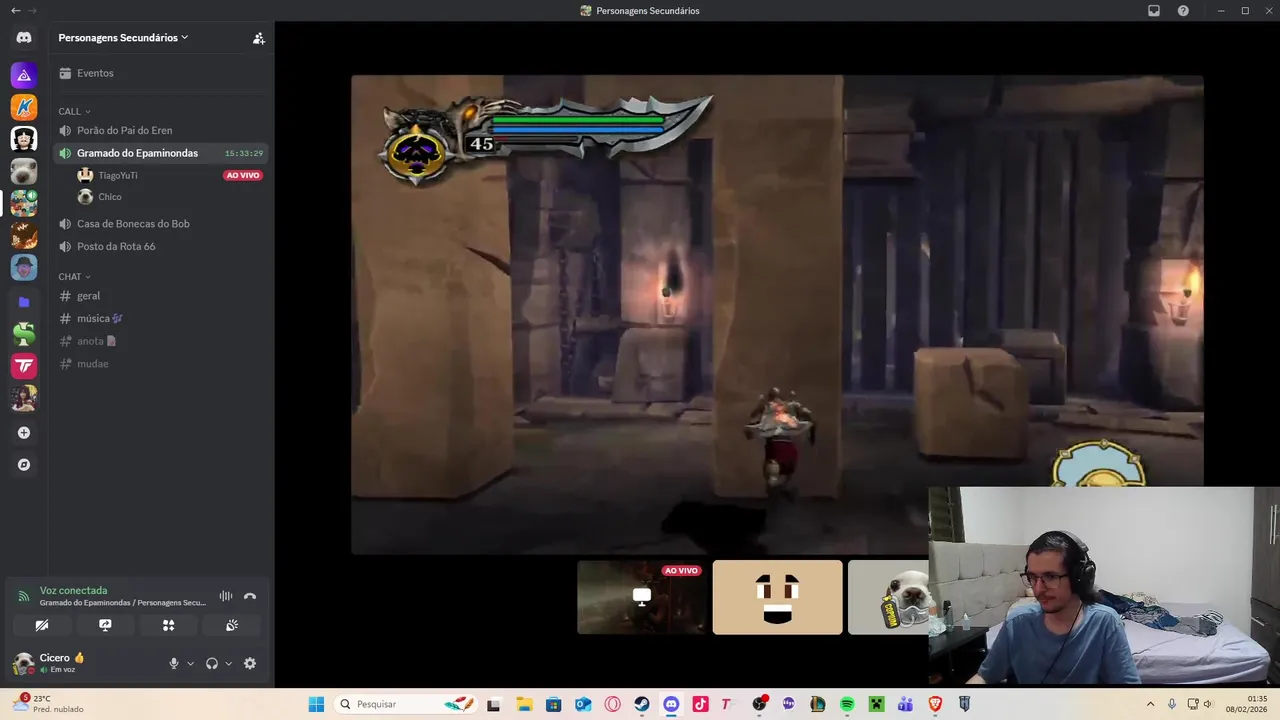Open the geral text channel
Image resolution: width=1280 pixels, height=720 pixels.
click(x=161, y=296)
